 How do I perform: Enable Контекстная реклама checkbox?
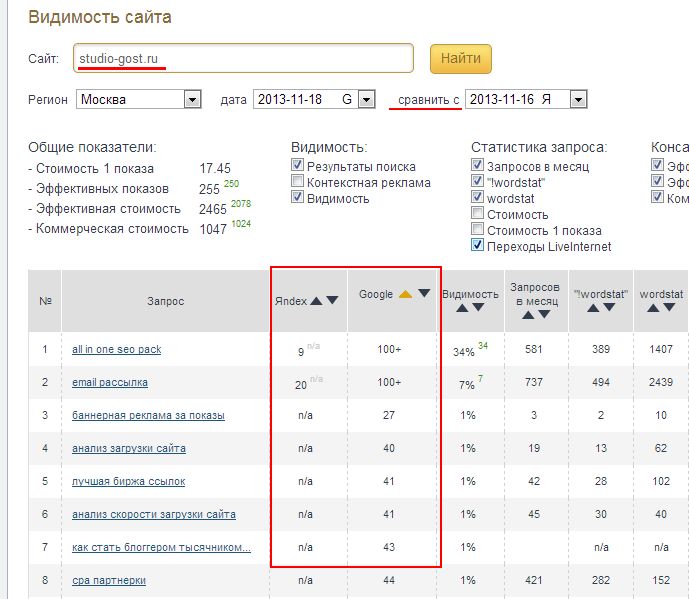pos(297,182)
